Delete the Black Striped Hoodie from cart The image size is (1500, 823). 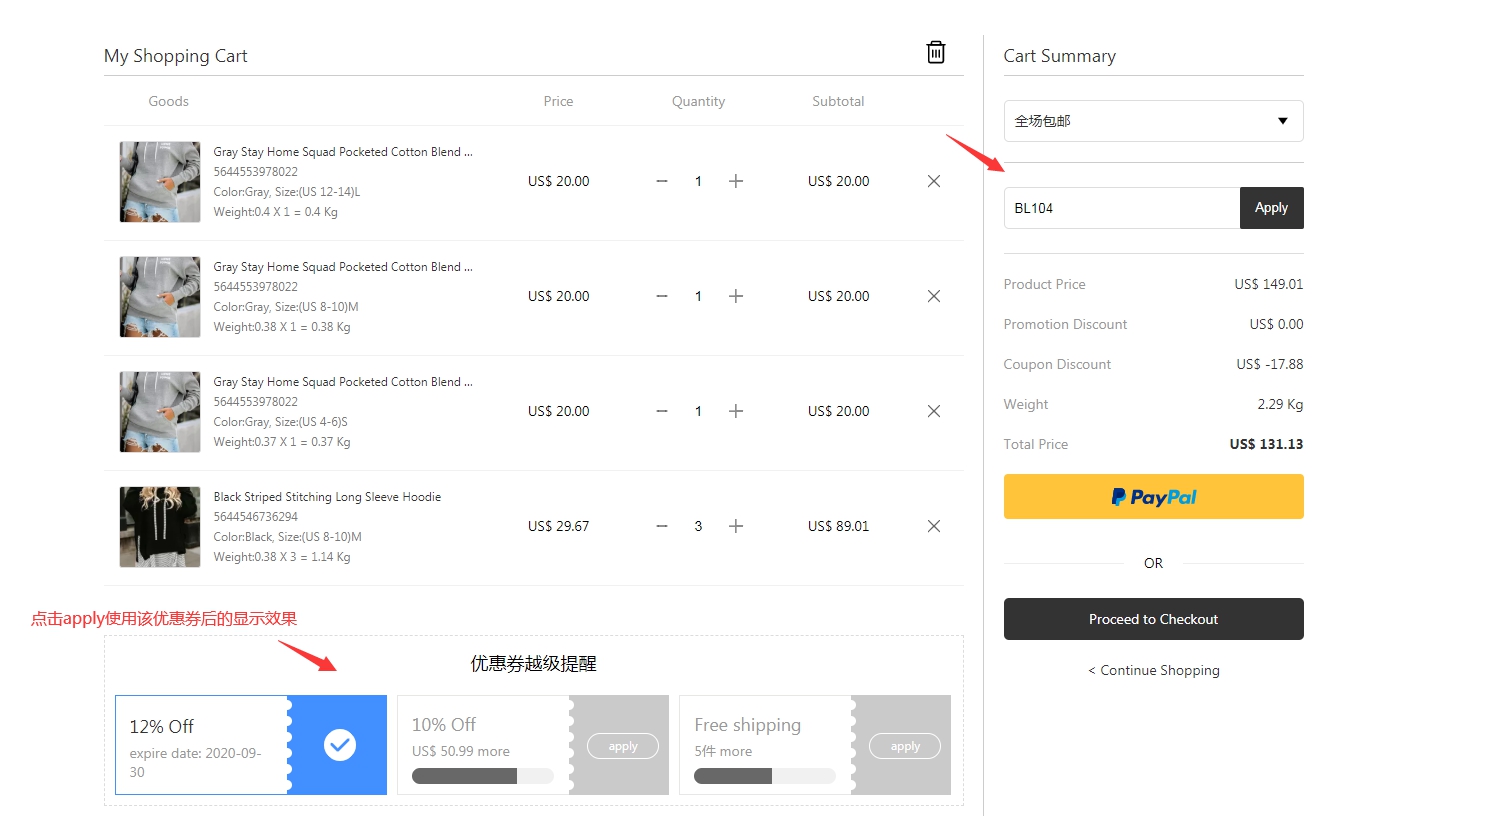[933, 526]
